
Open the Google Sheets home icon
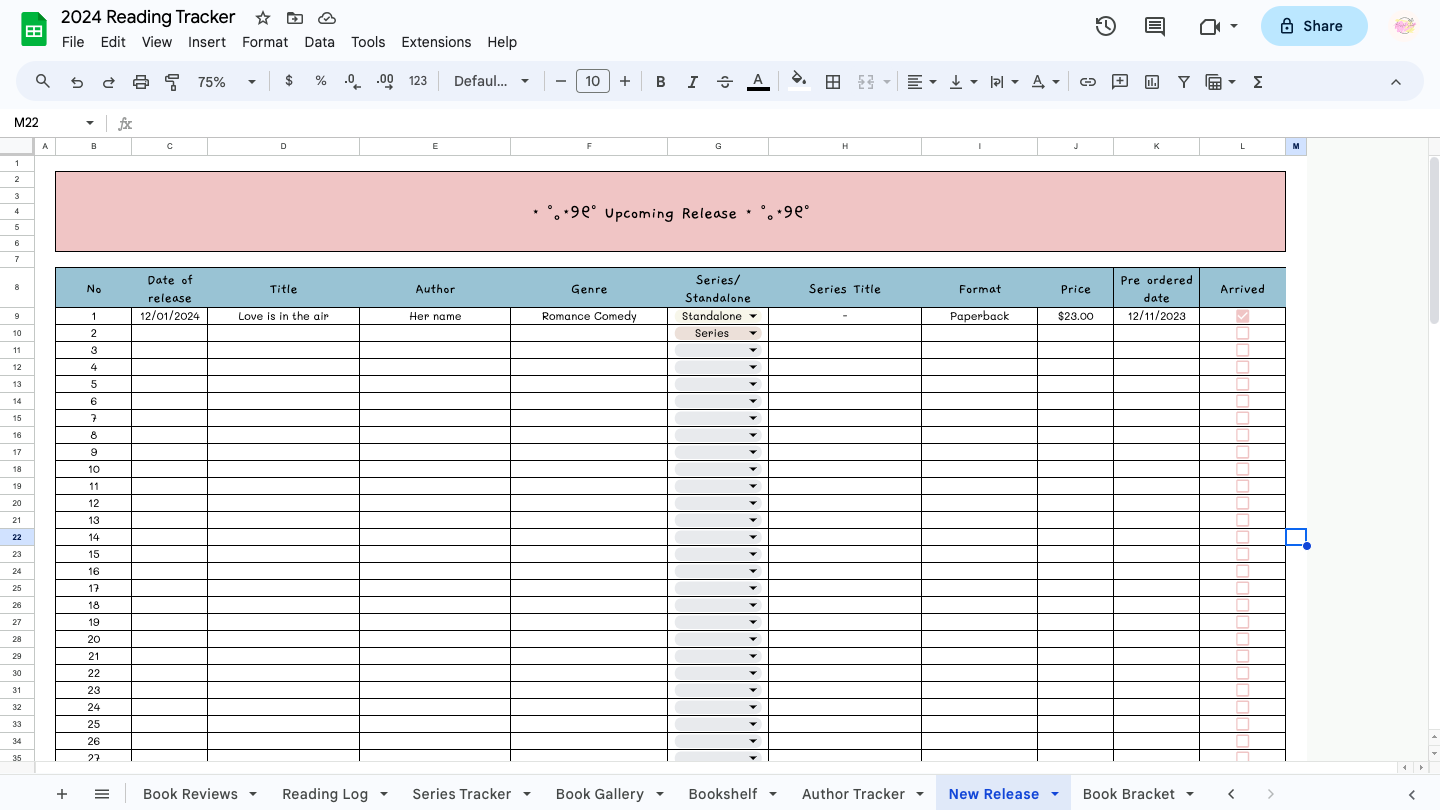coord(34,29)
